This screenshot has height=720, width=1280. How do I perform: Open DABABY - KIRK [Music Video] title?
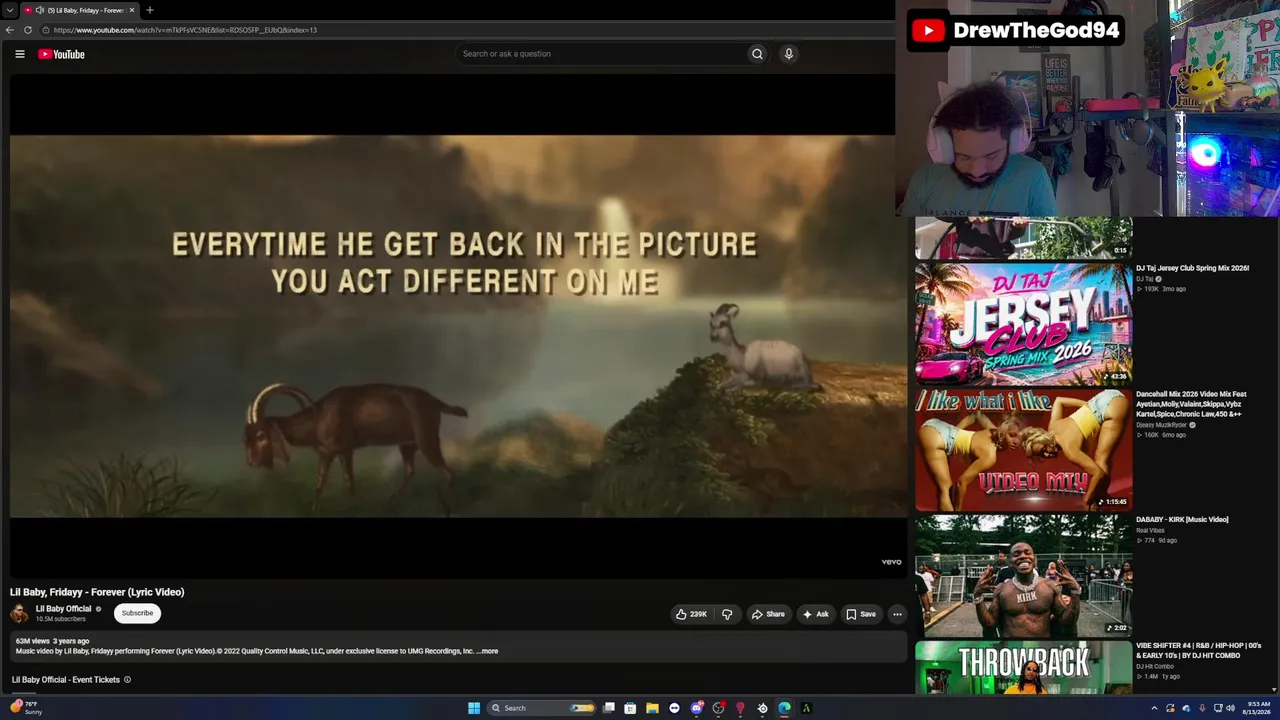1182,520
